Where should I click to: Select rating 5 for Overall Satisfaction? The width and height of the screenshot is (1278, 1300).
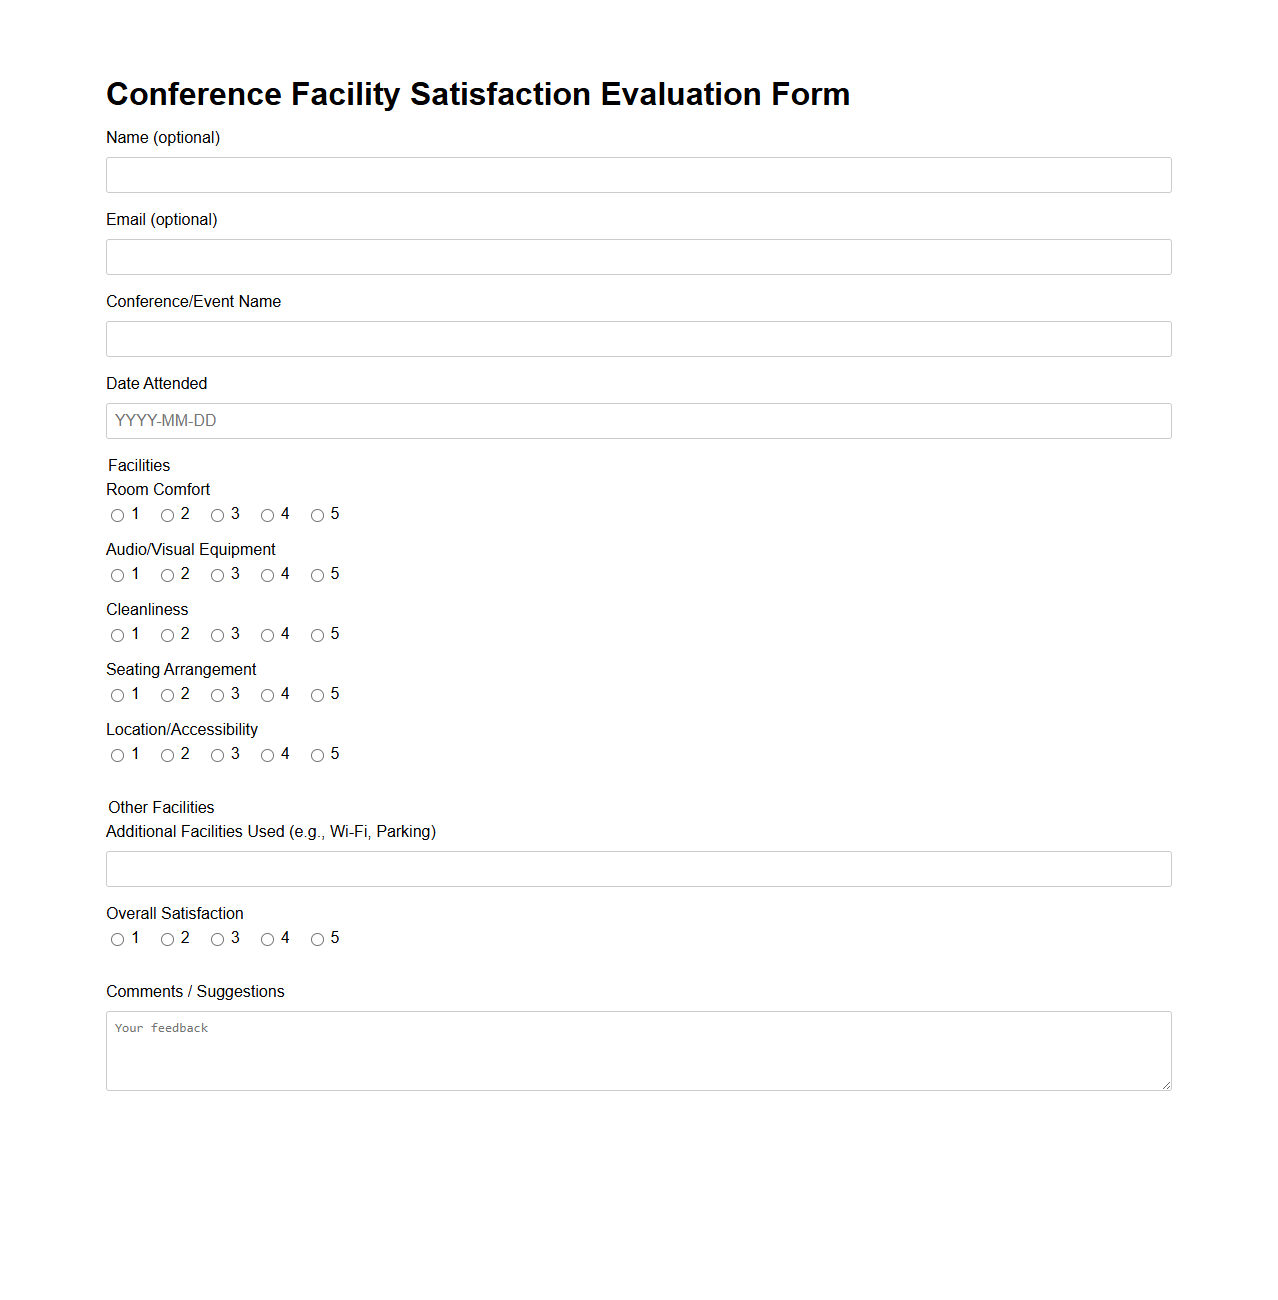[x=318, y=939]
